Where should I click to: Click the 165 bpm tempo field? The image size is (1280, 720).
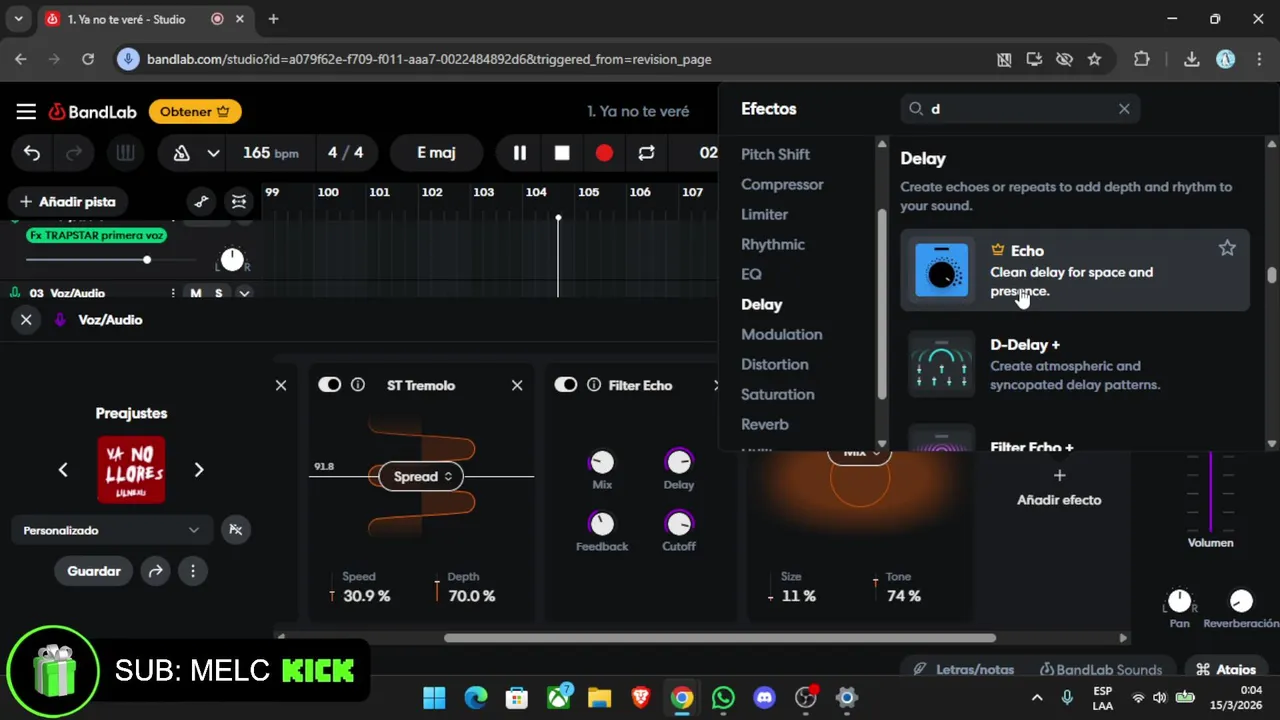(271, 153)
